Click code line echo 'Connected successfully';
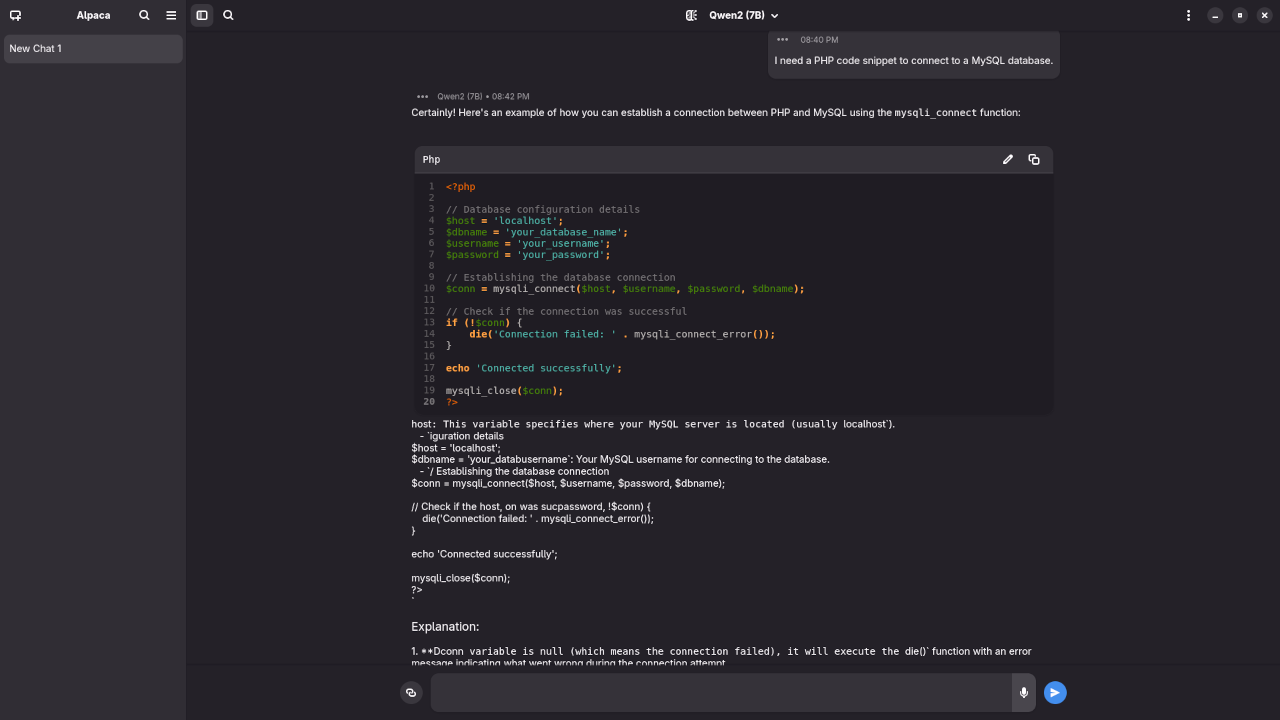Image resolution: width=1280 pixels, height=720 pixels. click(534, 368)
